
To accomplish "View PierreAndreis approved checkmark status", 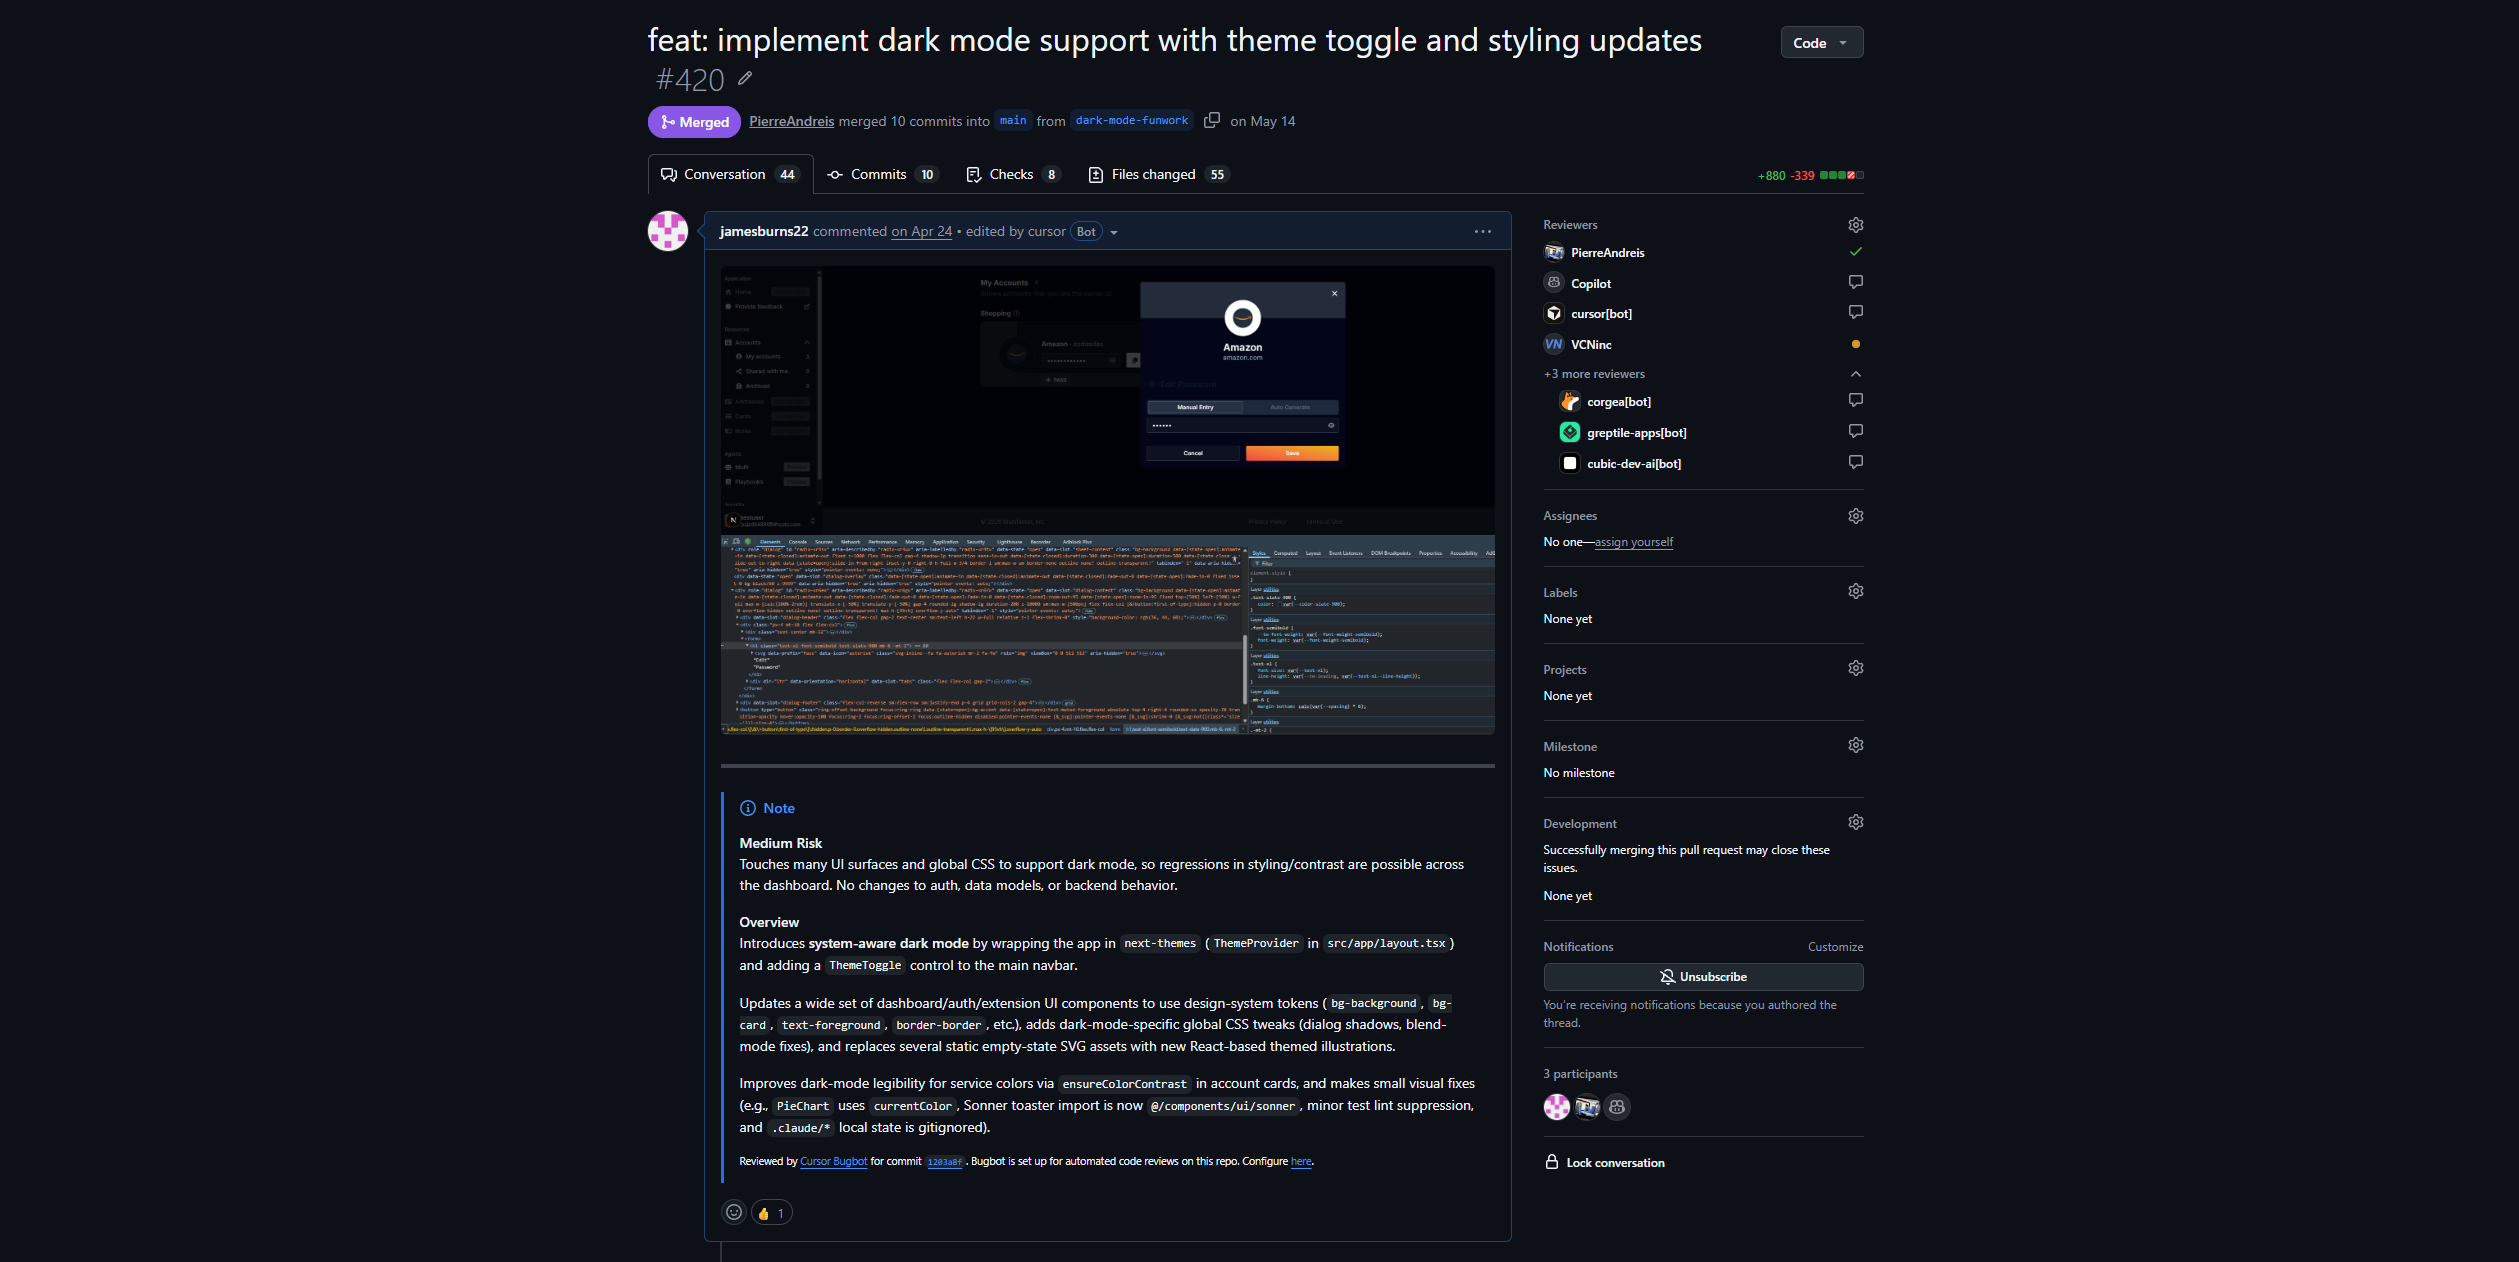I will click(1856, 252).
